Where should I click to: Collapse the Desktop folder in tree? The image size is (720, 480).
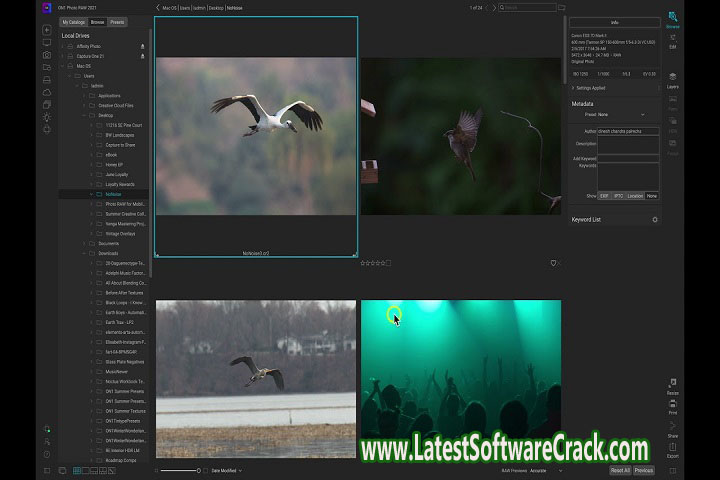click(84, 115)
